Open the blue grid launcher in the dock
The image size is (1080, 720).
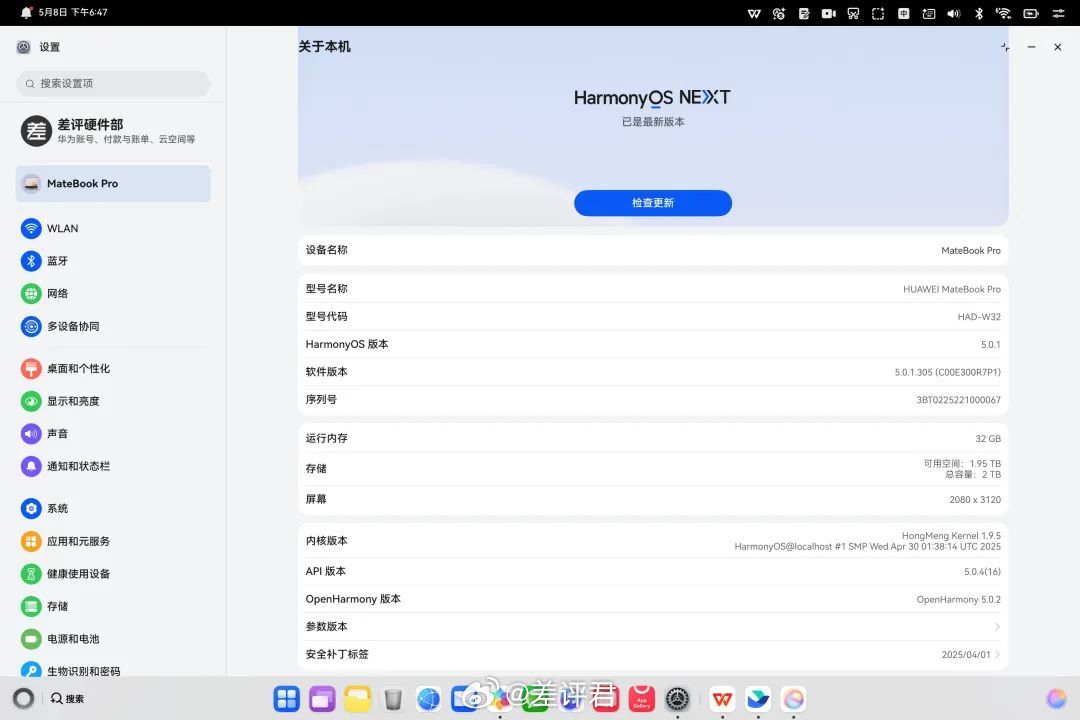click(x=287, y=699)
